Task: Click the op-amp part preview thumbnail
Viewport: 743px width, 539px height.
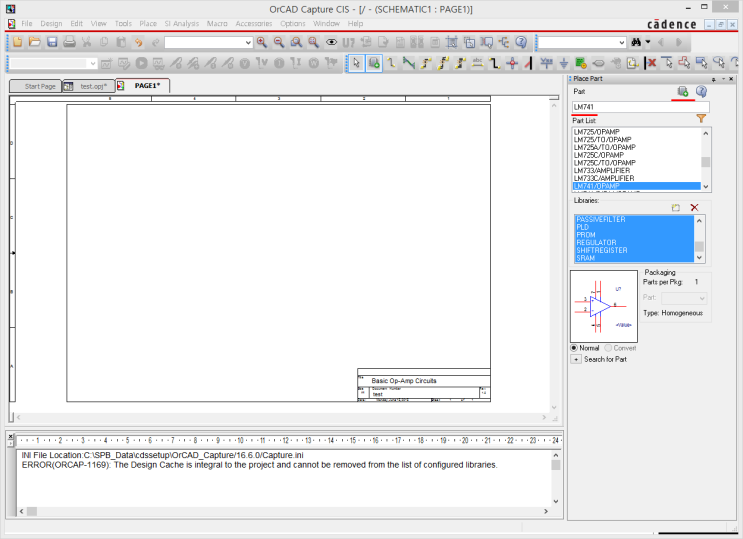Action: (604, 306)
